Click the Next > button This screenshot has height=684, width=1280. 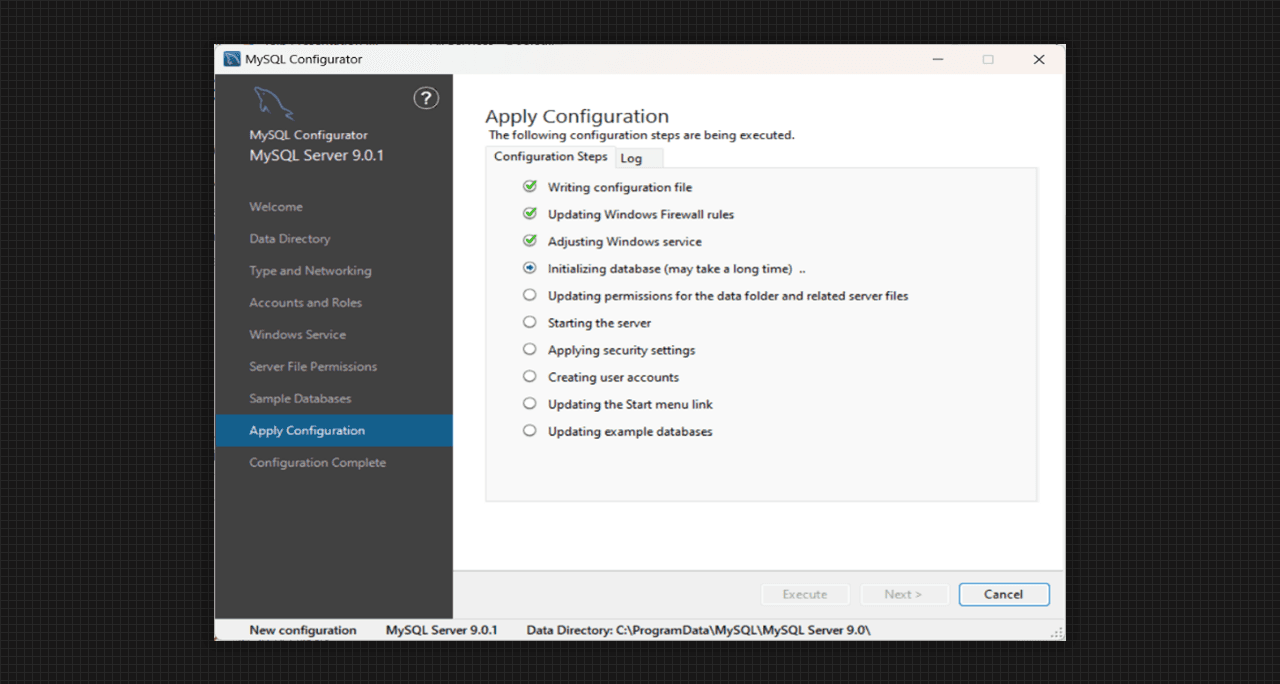[x=903, y=594]
